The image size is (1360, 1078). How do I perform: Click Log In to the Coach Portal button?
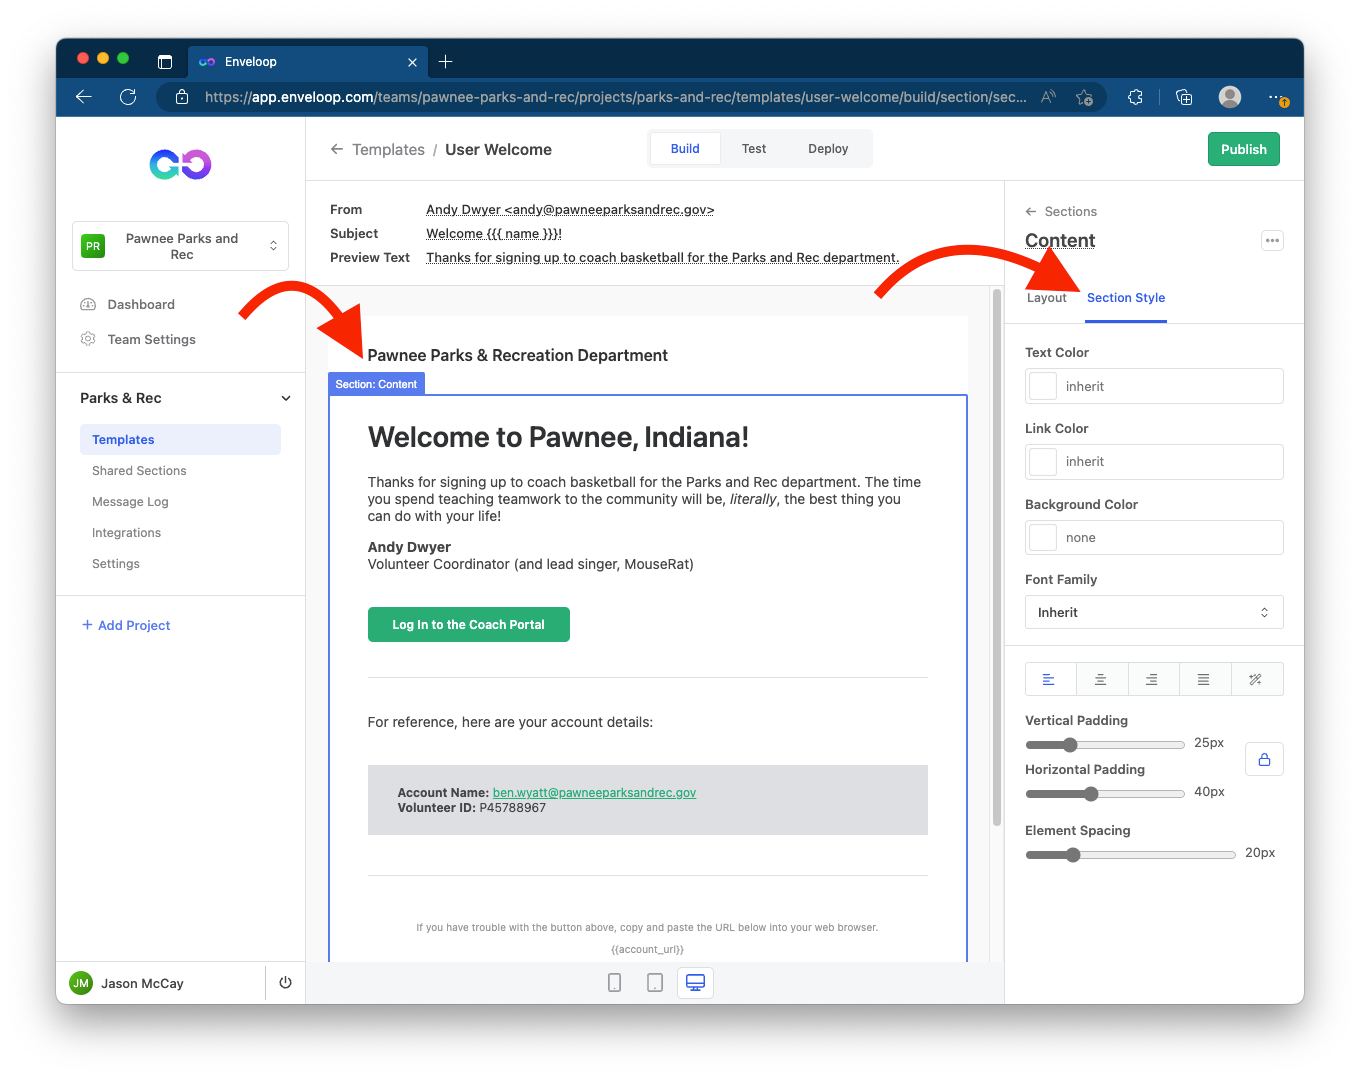(x=468, y=624)
